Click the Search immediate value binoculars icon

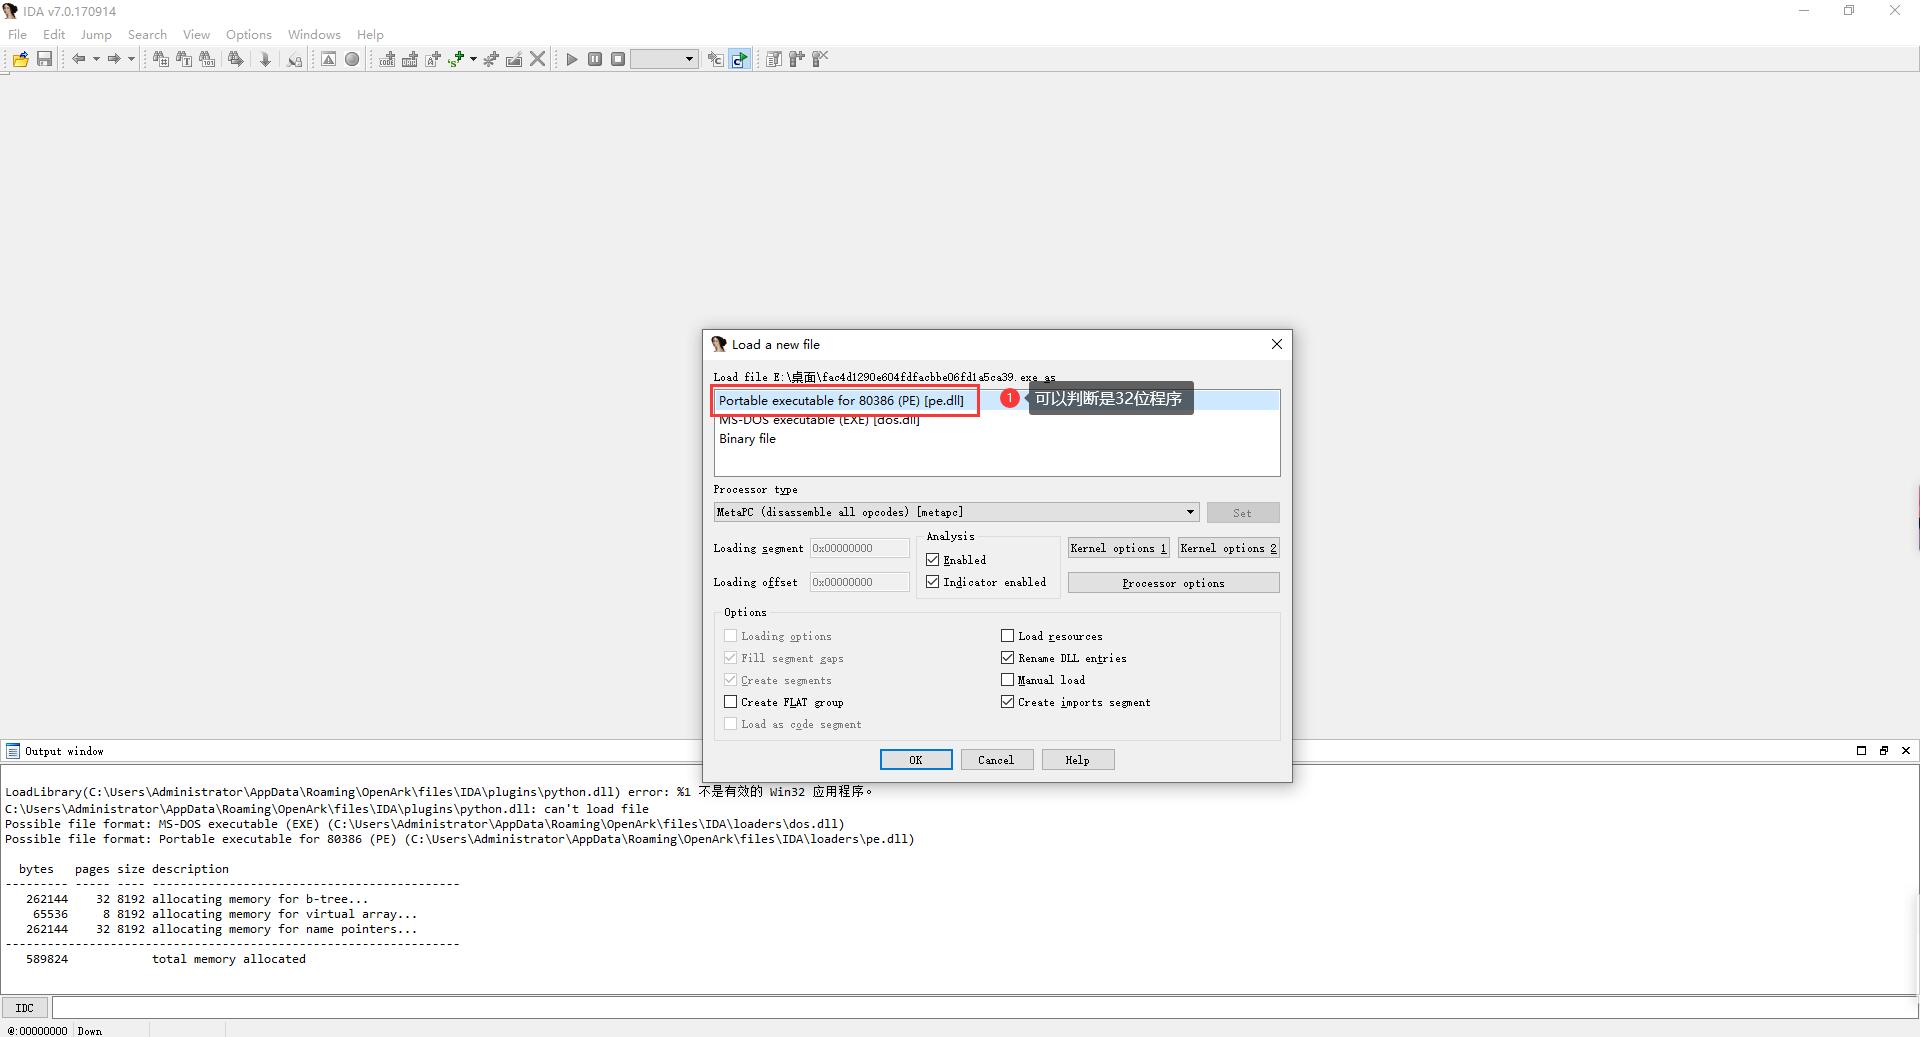160,59
